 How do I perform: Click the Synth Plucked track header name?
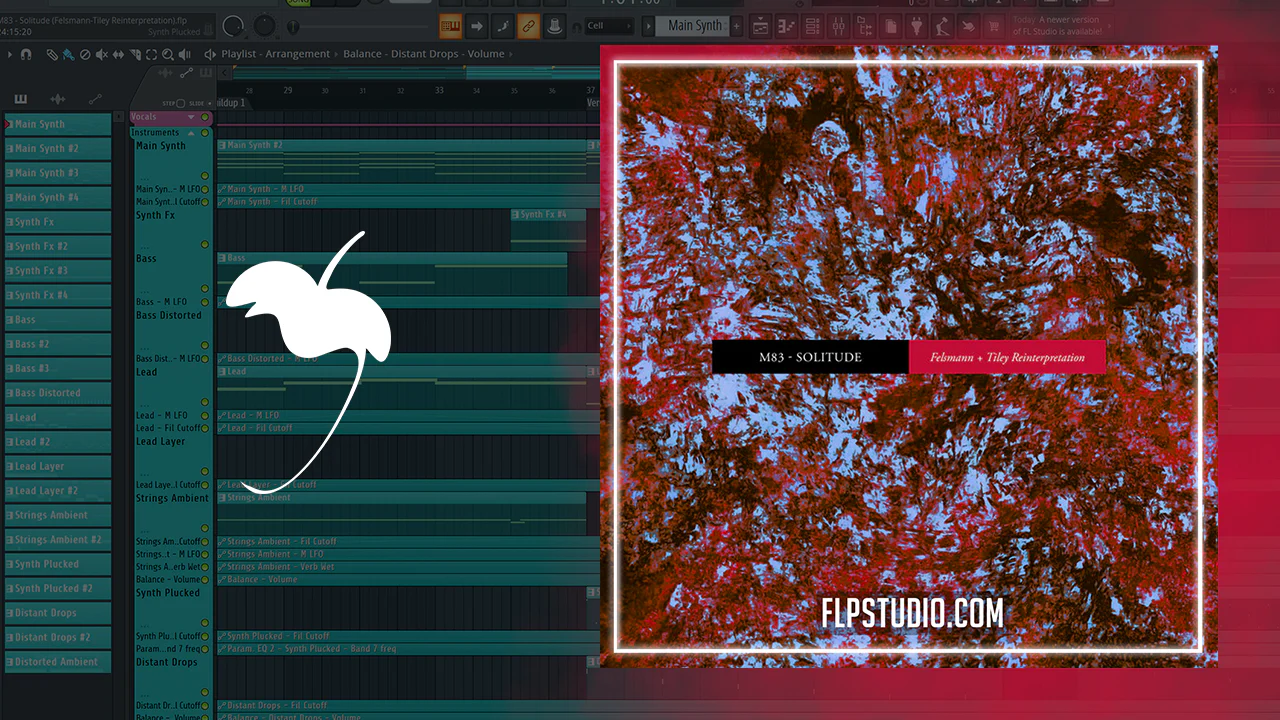coord(168,593)
